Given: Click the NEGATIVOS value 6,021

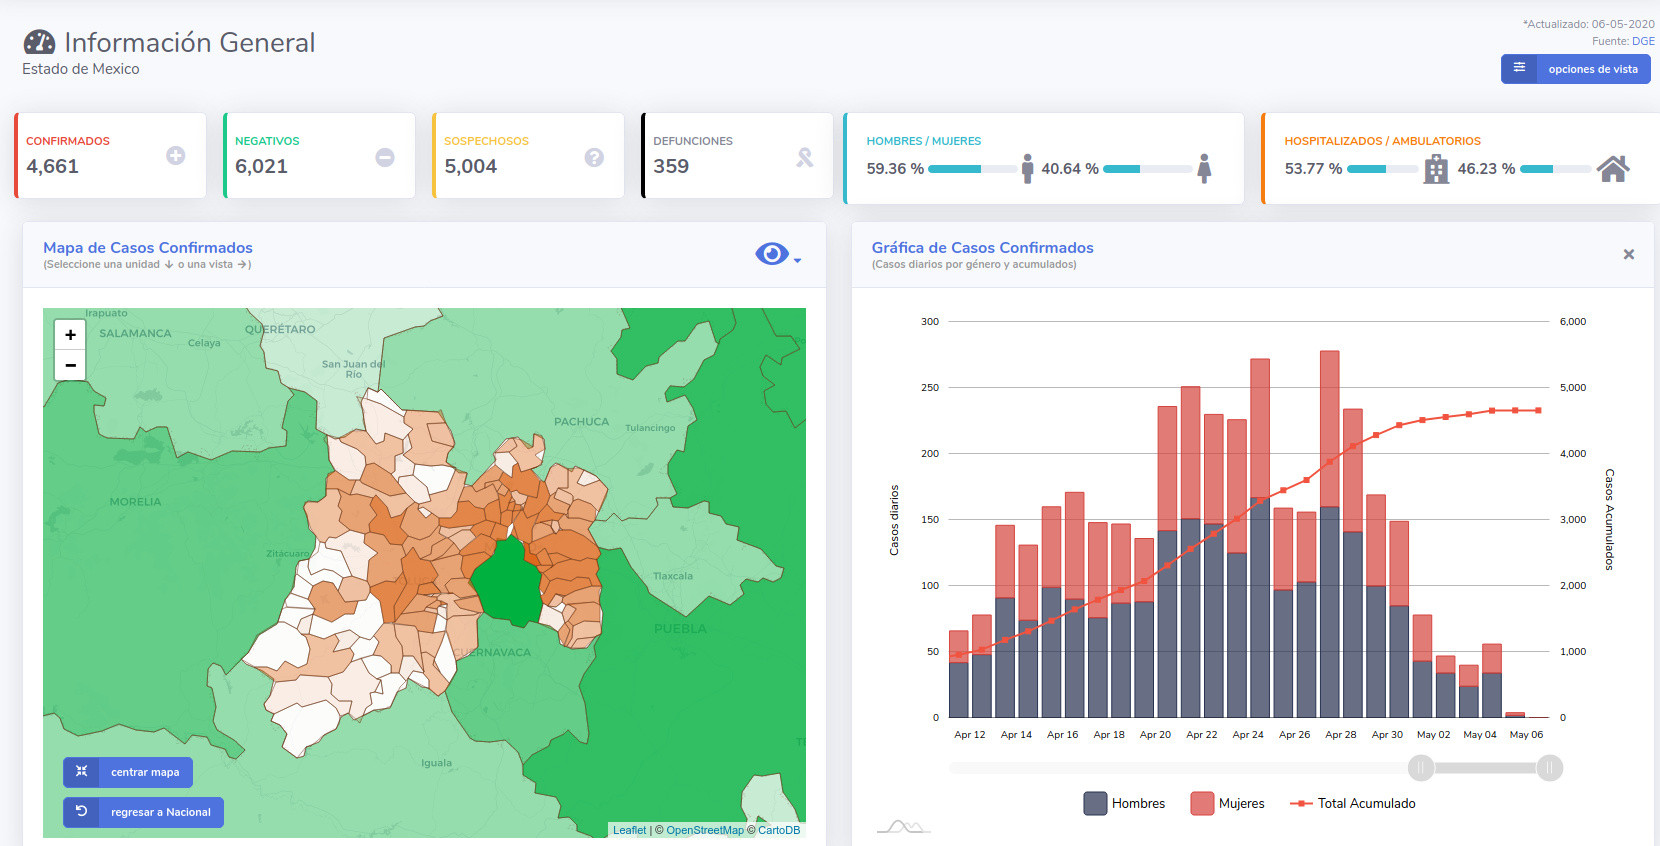Looking at the screenshot, I should [261, 166].
